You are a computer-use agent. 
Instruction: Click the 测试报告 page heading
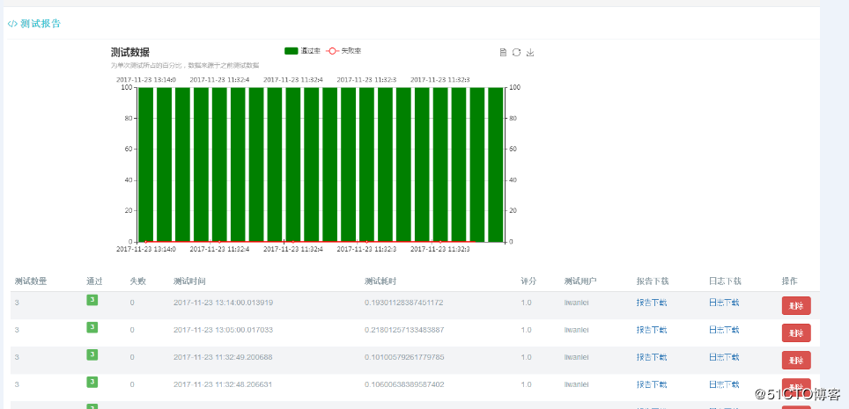point(40,24)
